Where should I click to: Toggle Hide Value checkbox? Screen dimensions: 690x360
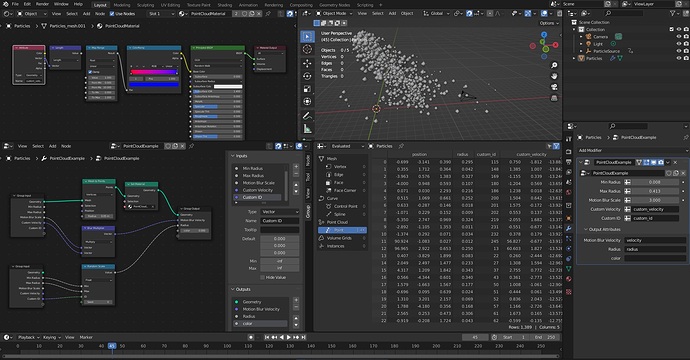pos(262,277)
